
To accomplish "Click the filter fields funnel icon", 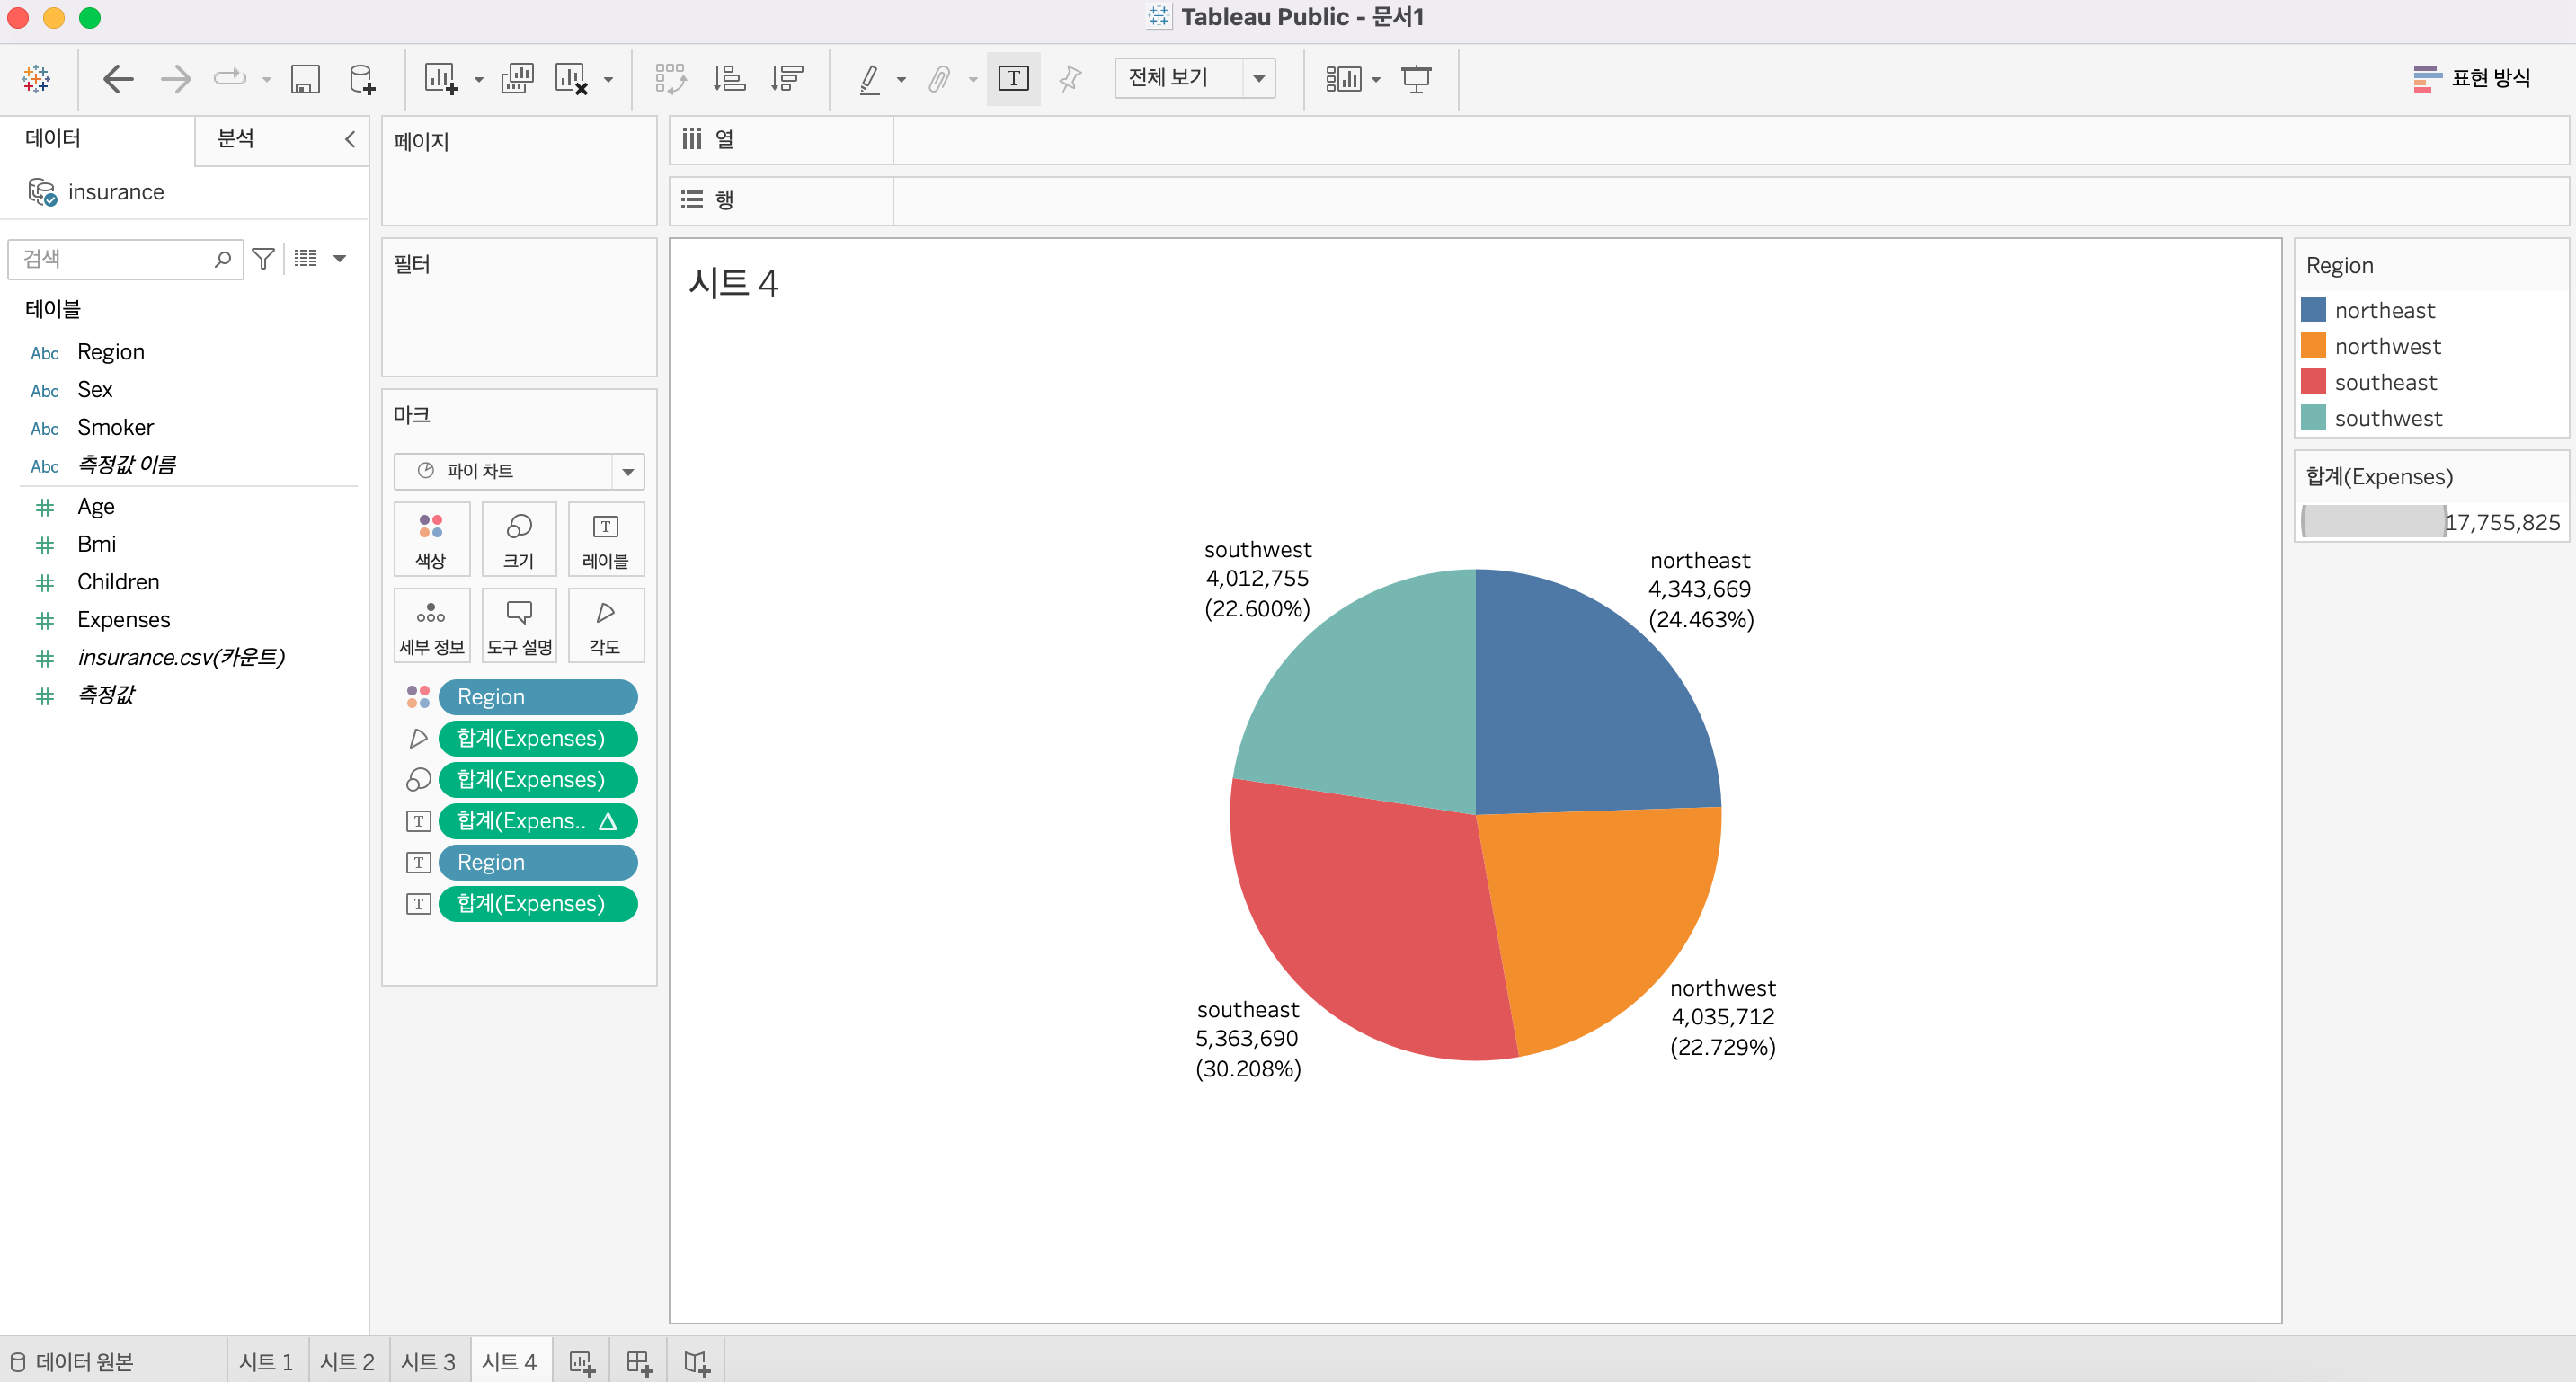I will click(x=263, y=259).
